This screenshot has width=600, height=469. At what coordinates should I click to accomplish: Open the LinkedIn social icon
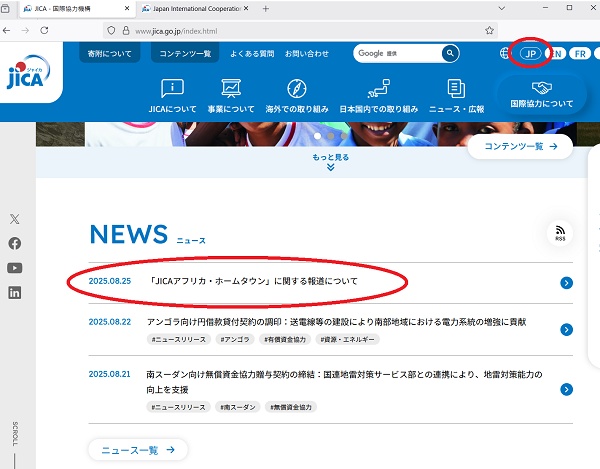click(15, 293)
